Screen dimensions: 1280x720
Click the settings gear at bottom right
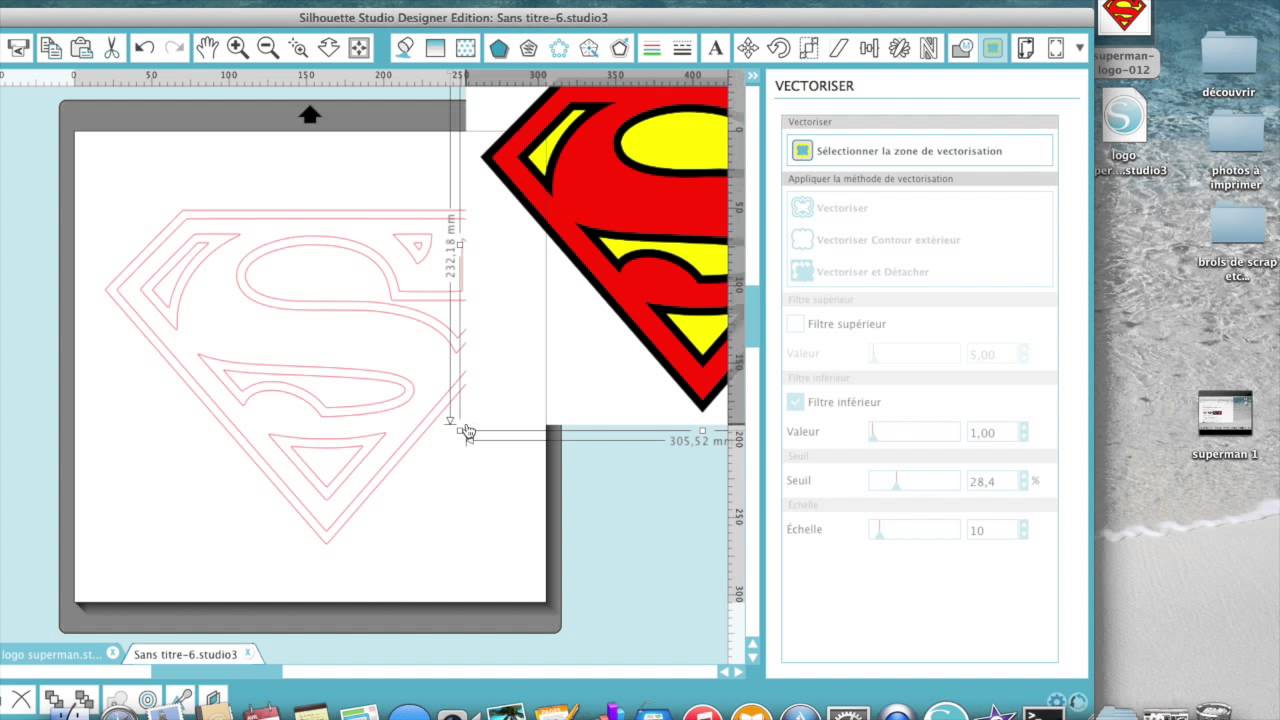(1056, 701)
